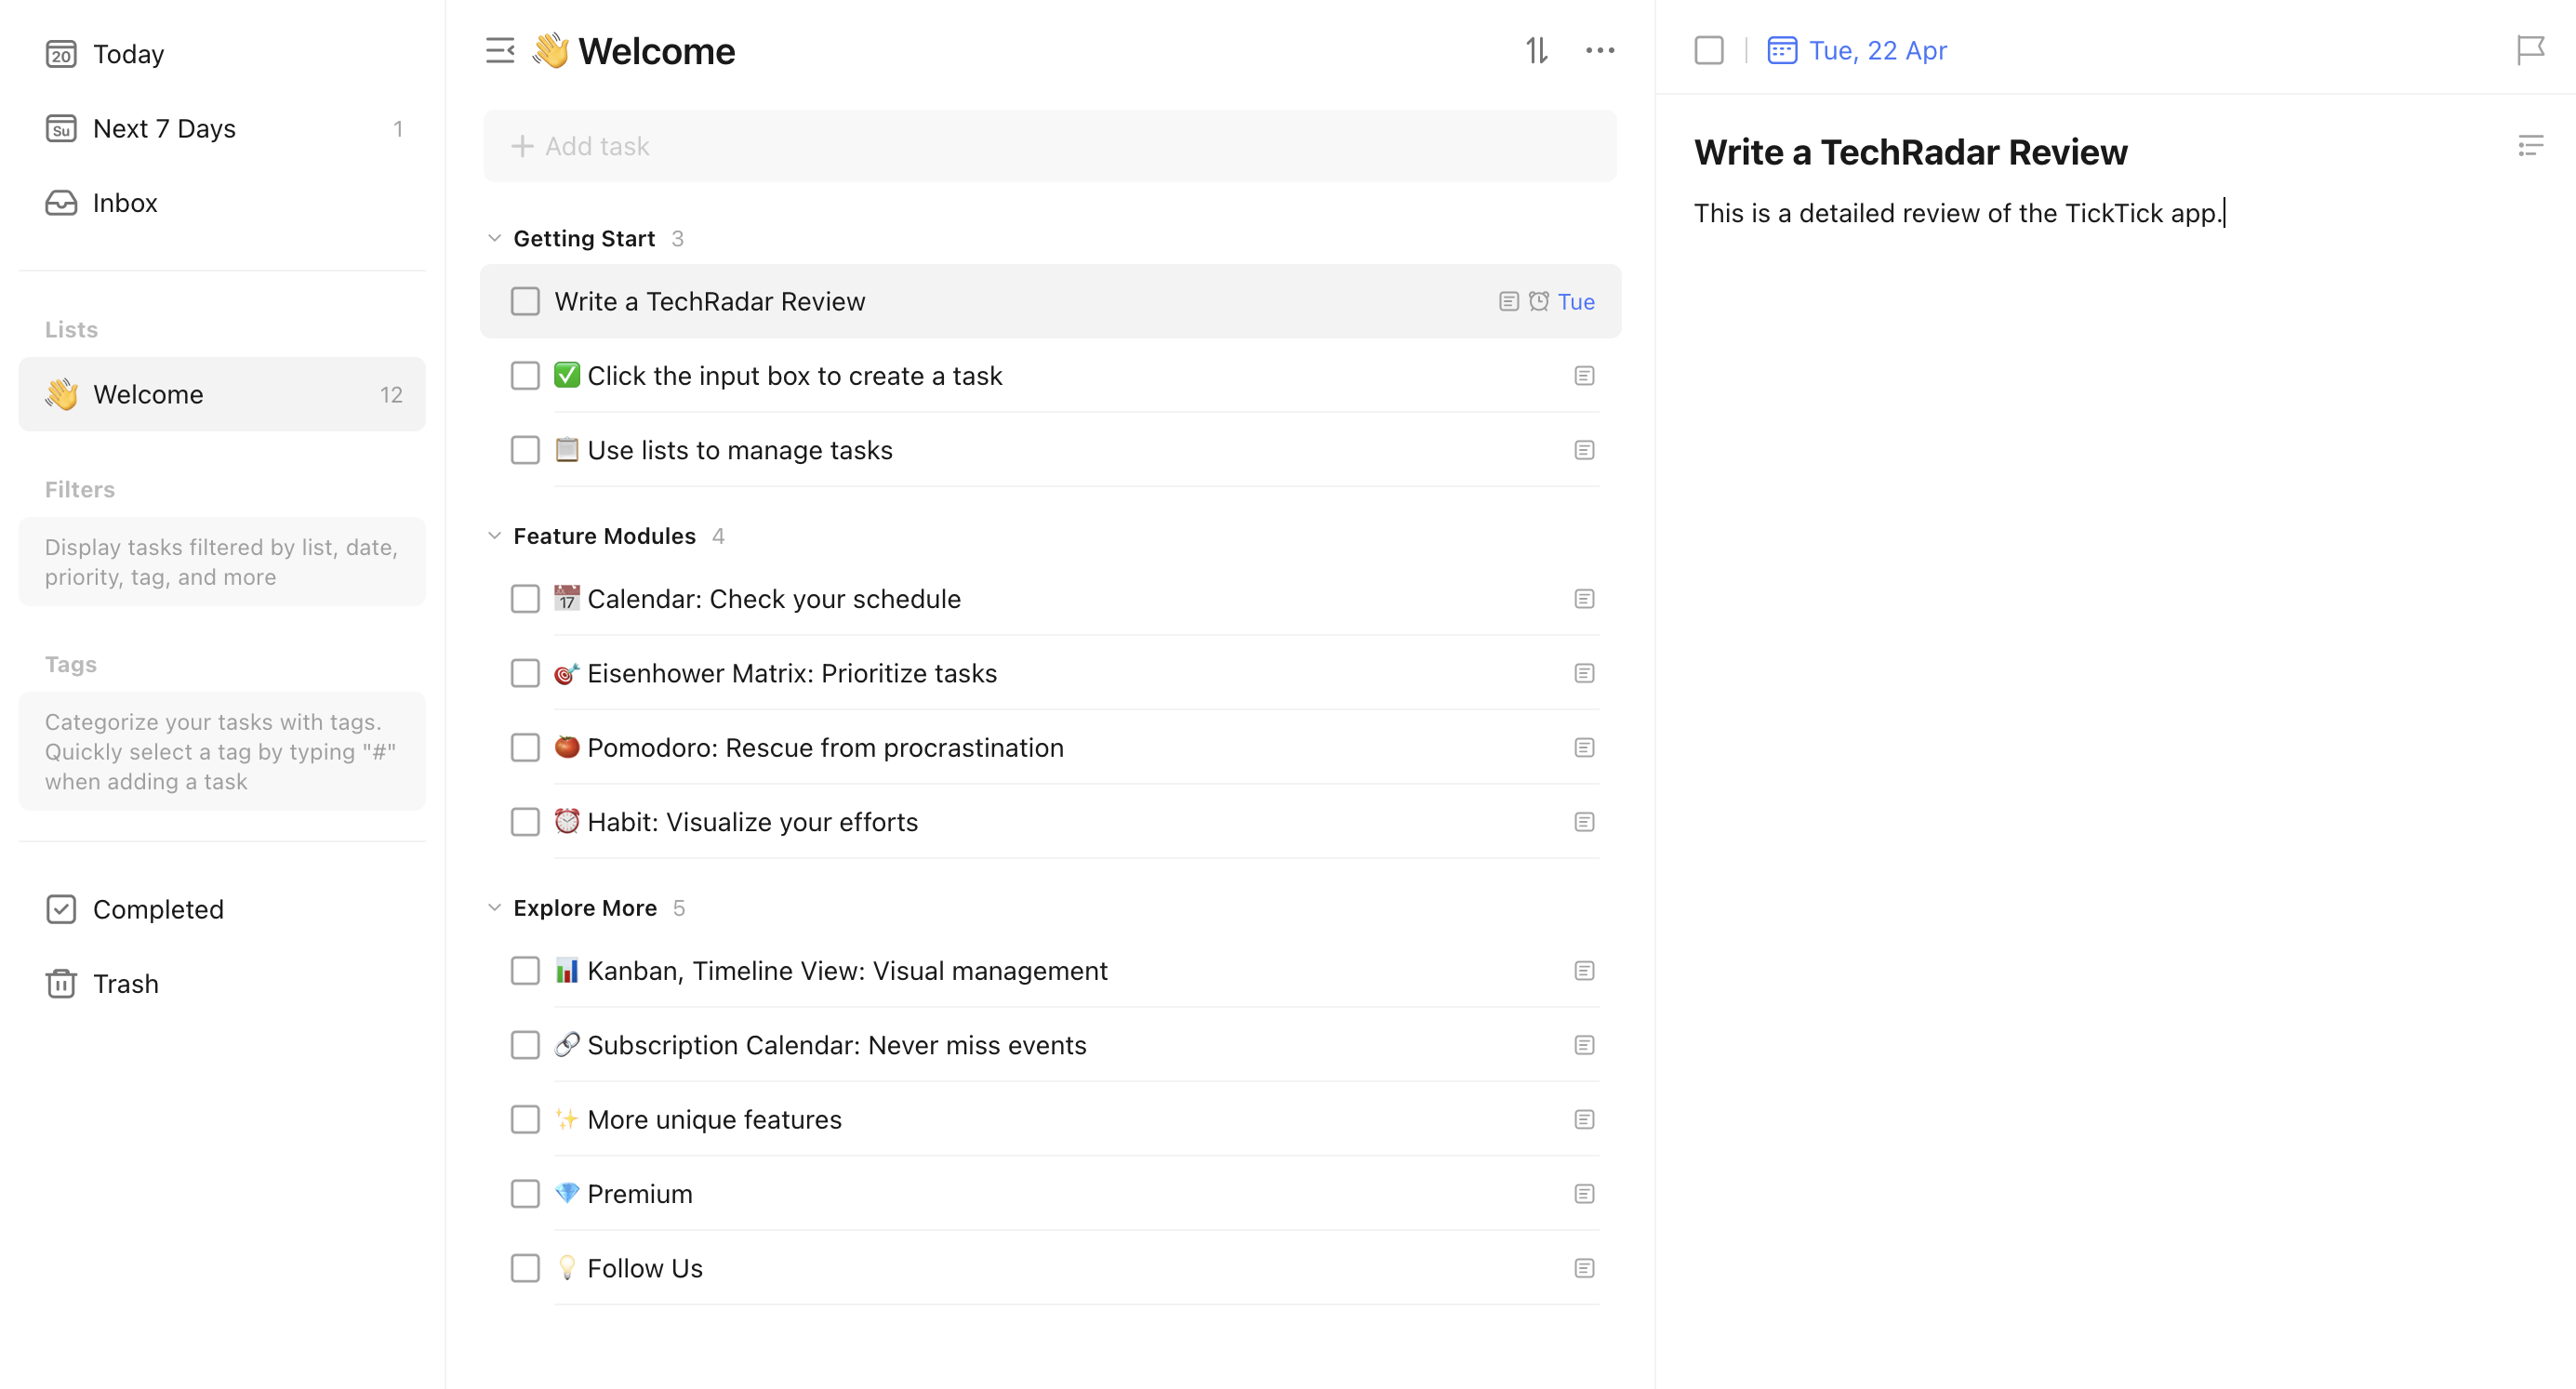
Task: Open the three-dots more menu in the list header
Action: 1600,50
